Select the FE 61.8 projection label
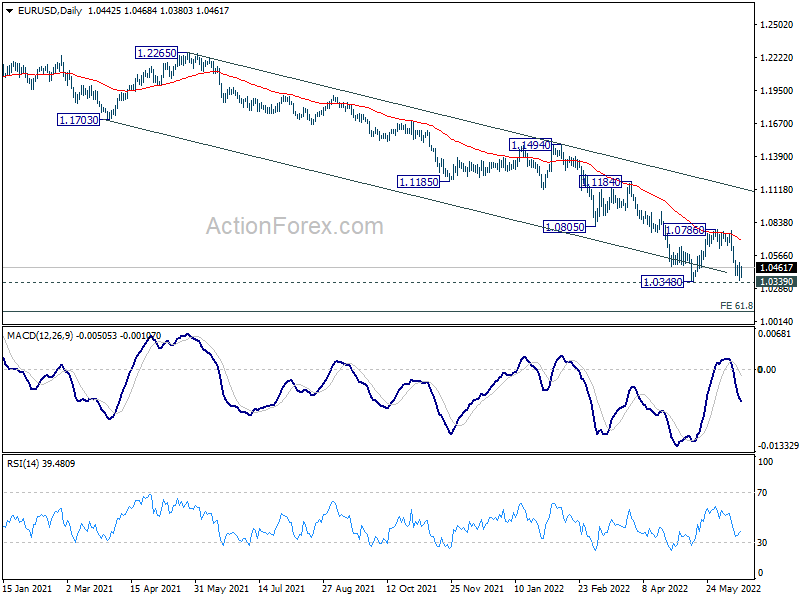800x600 pixels. 735,304
